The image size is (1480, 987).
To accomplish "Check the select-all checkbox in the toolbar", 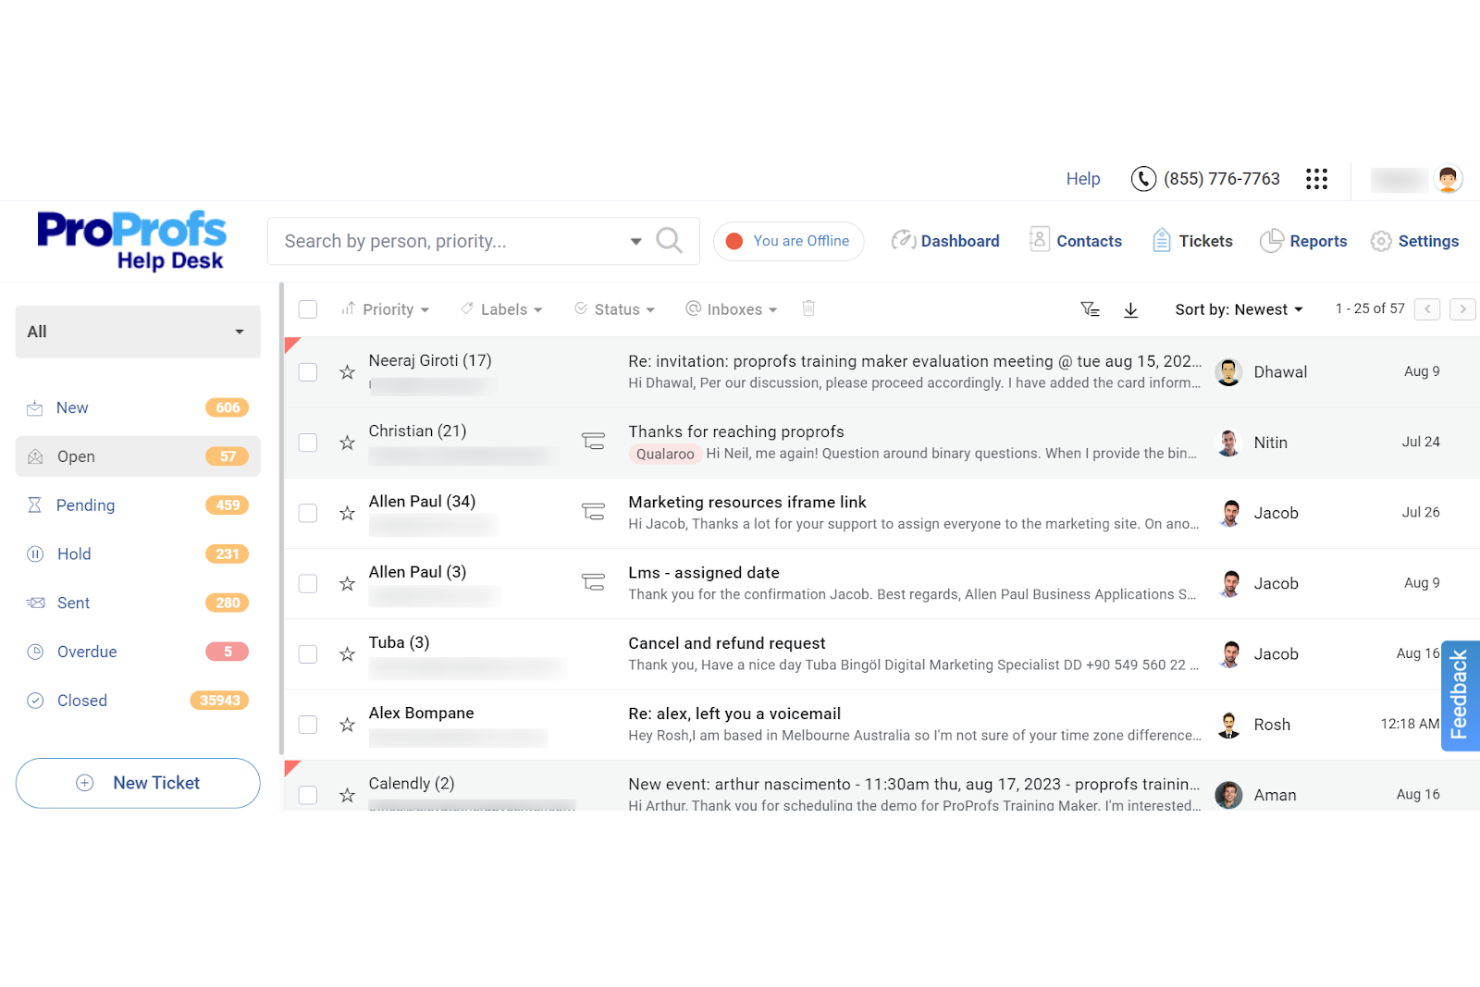I will (308, 309).
